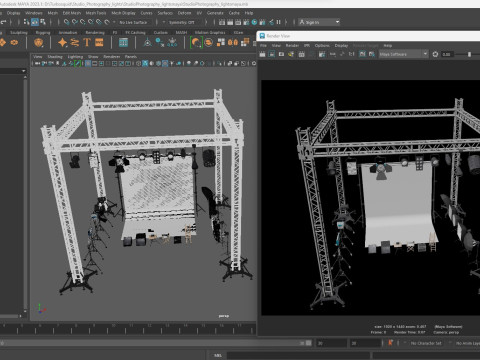
Task: Click the orange round sphere shelf icon
Action: (209, 42)
